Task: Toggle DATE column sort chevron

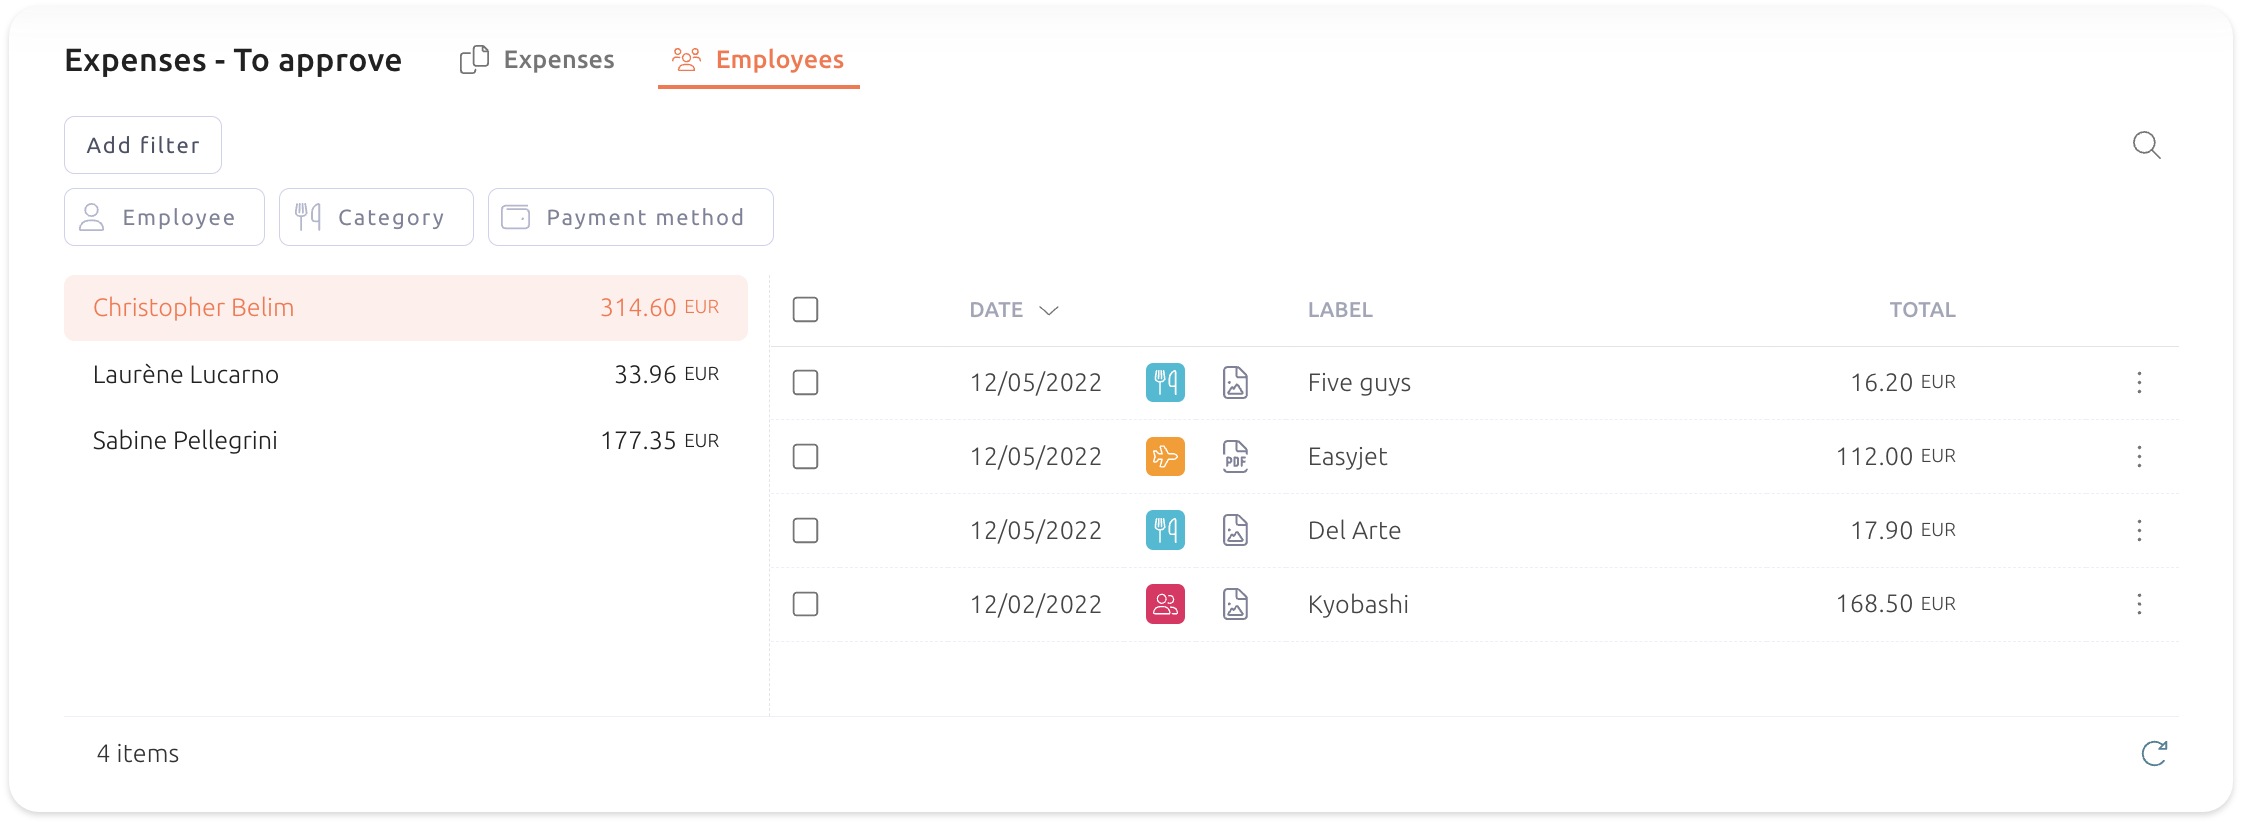Action: (1048, 311)
